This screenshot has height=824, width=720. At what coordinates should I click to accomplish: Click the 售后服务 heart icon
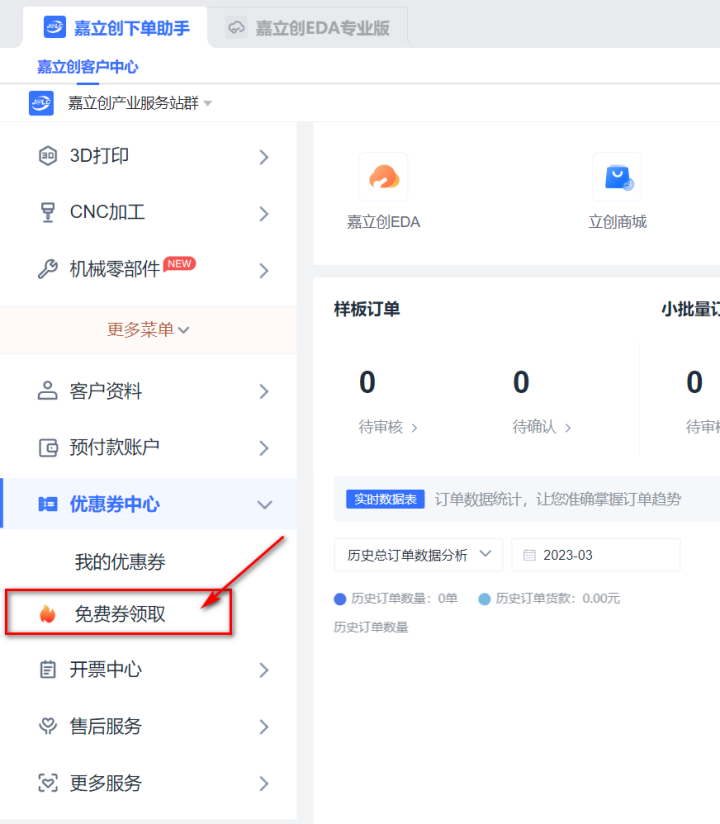pos(48,726)
